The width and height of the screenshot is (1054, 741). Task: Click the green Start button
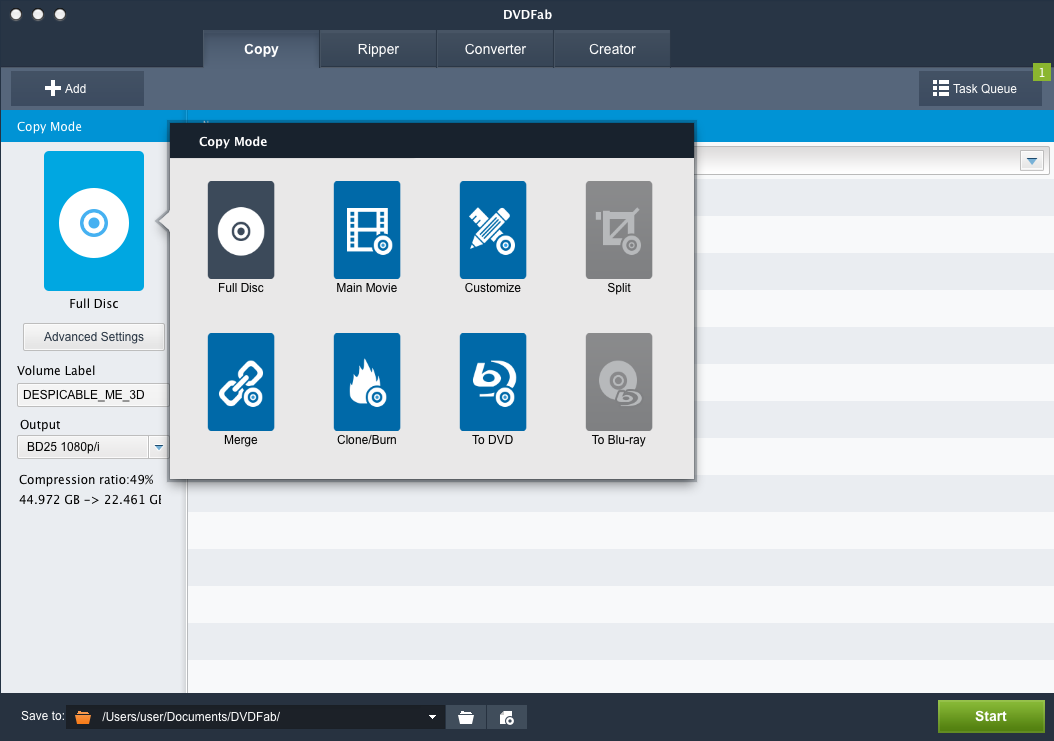991,716
